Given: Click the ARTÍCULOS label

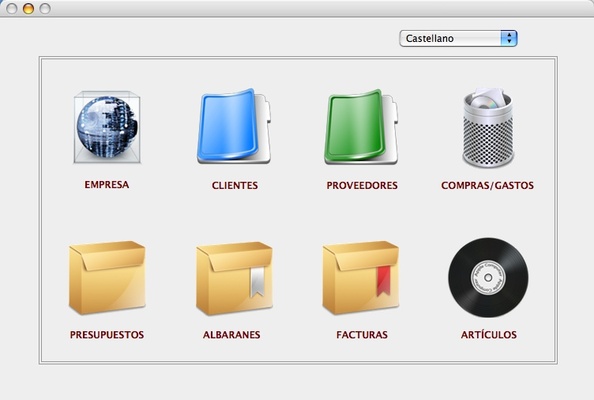Looking at the screenshot, I should click(489, 334).
